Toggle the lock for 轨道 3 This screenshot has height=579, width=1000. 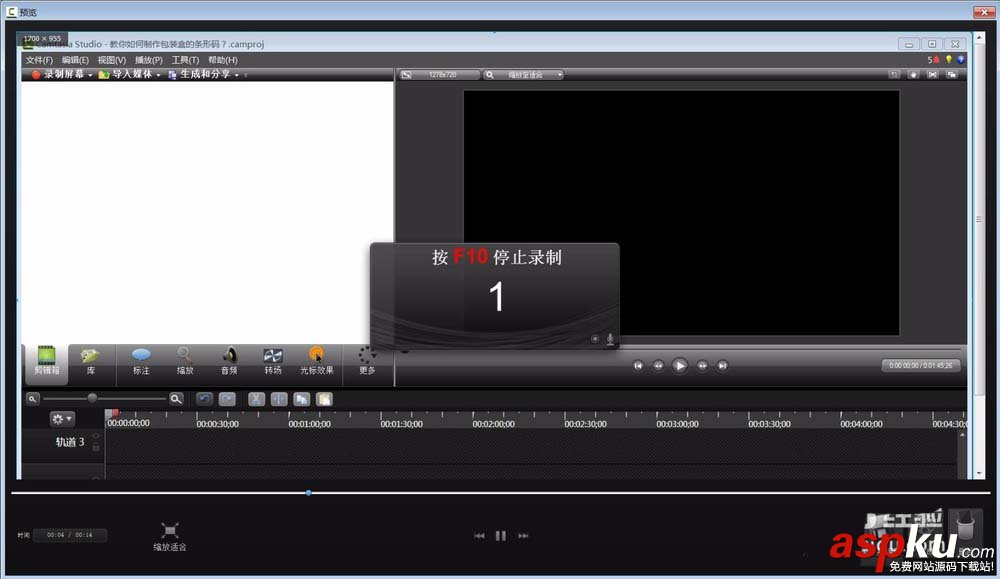[96, 448]
